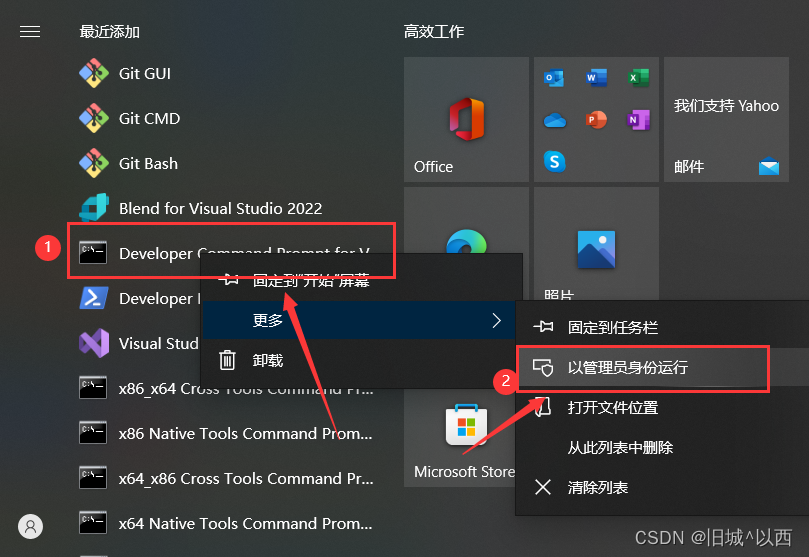Click the trash icon beside 卸载
Screen dimensions: 809x557
click(x=227, y=360)
